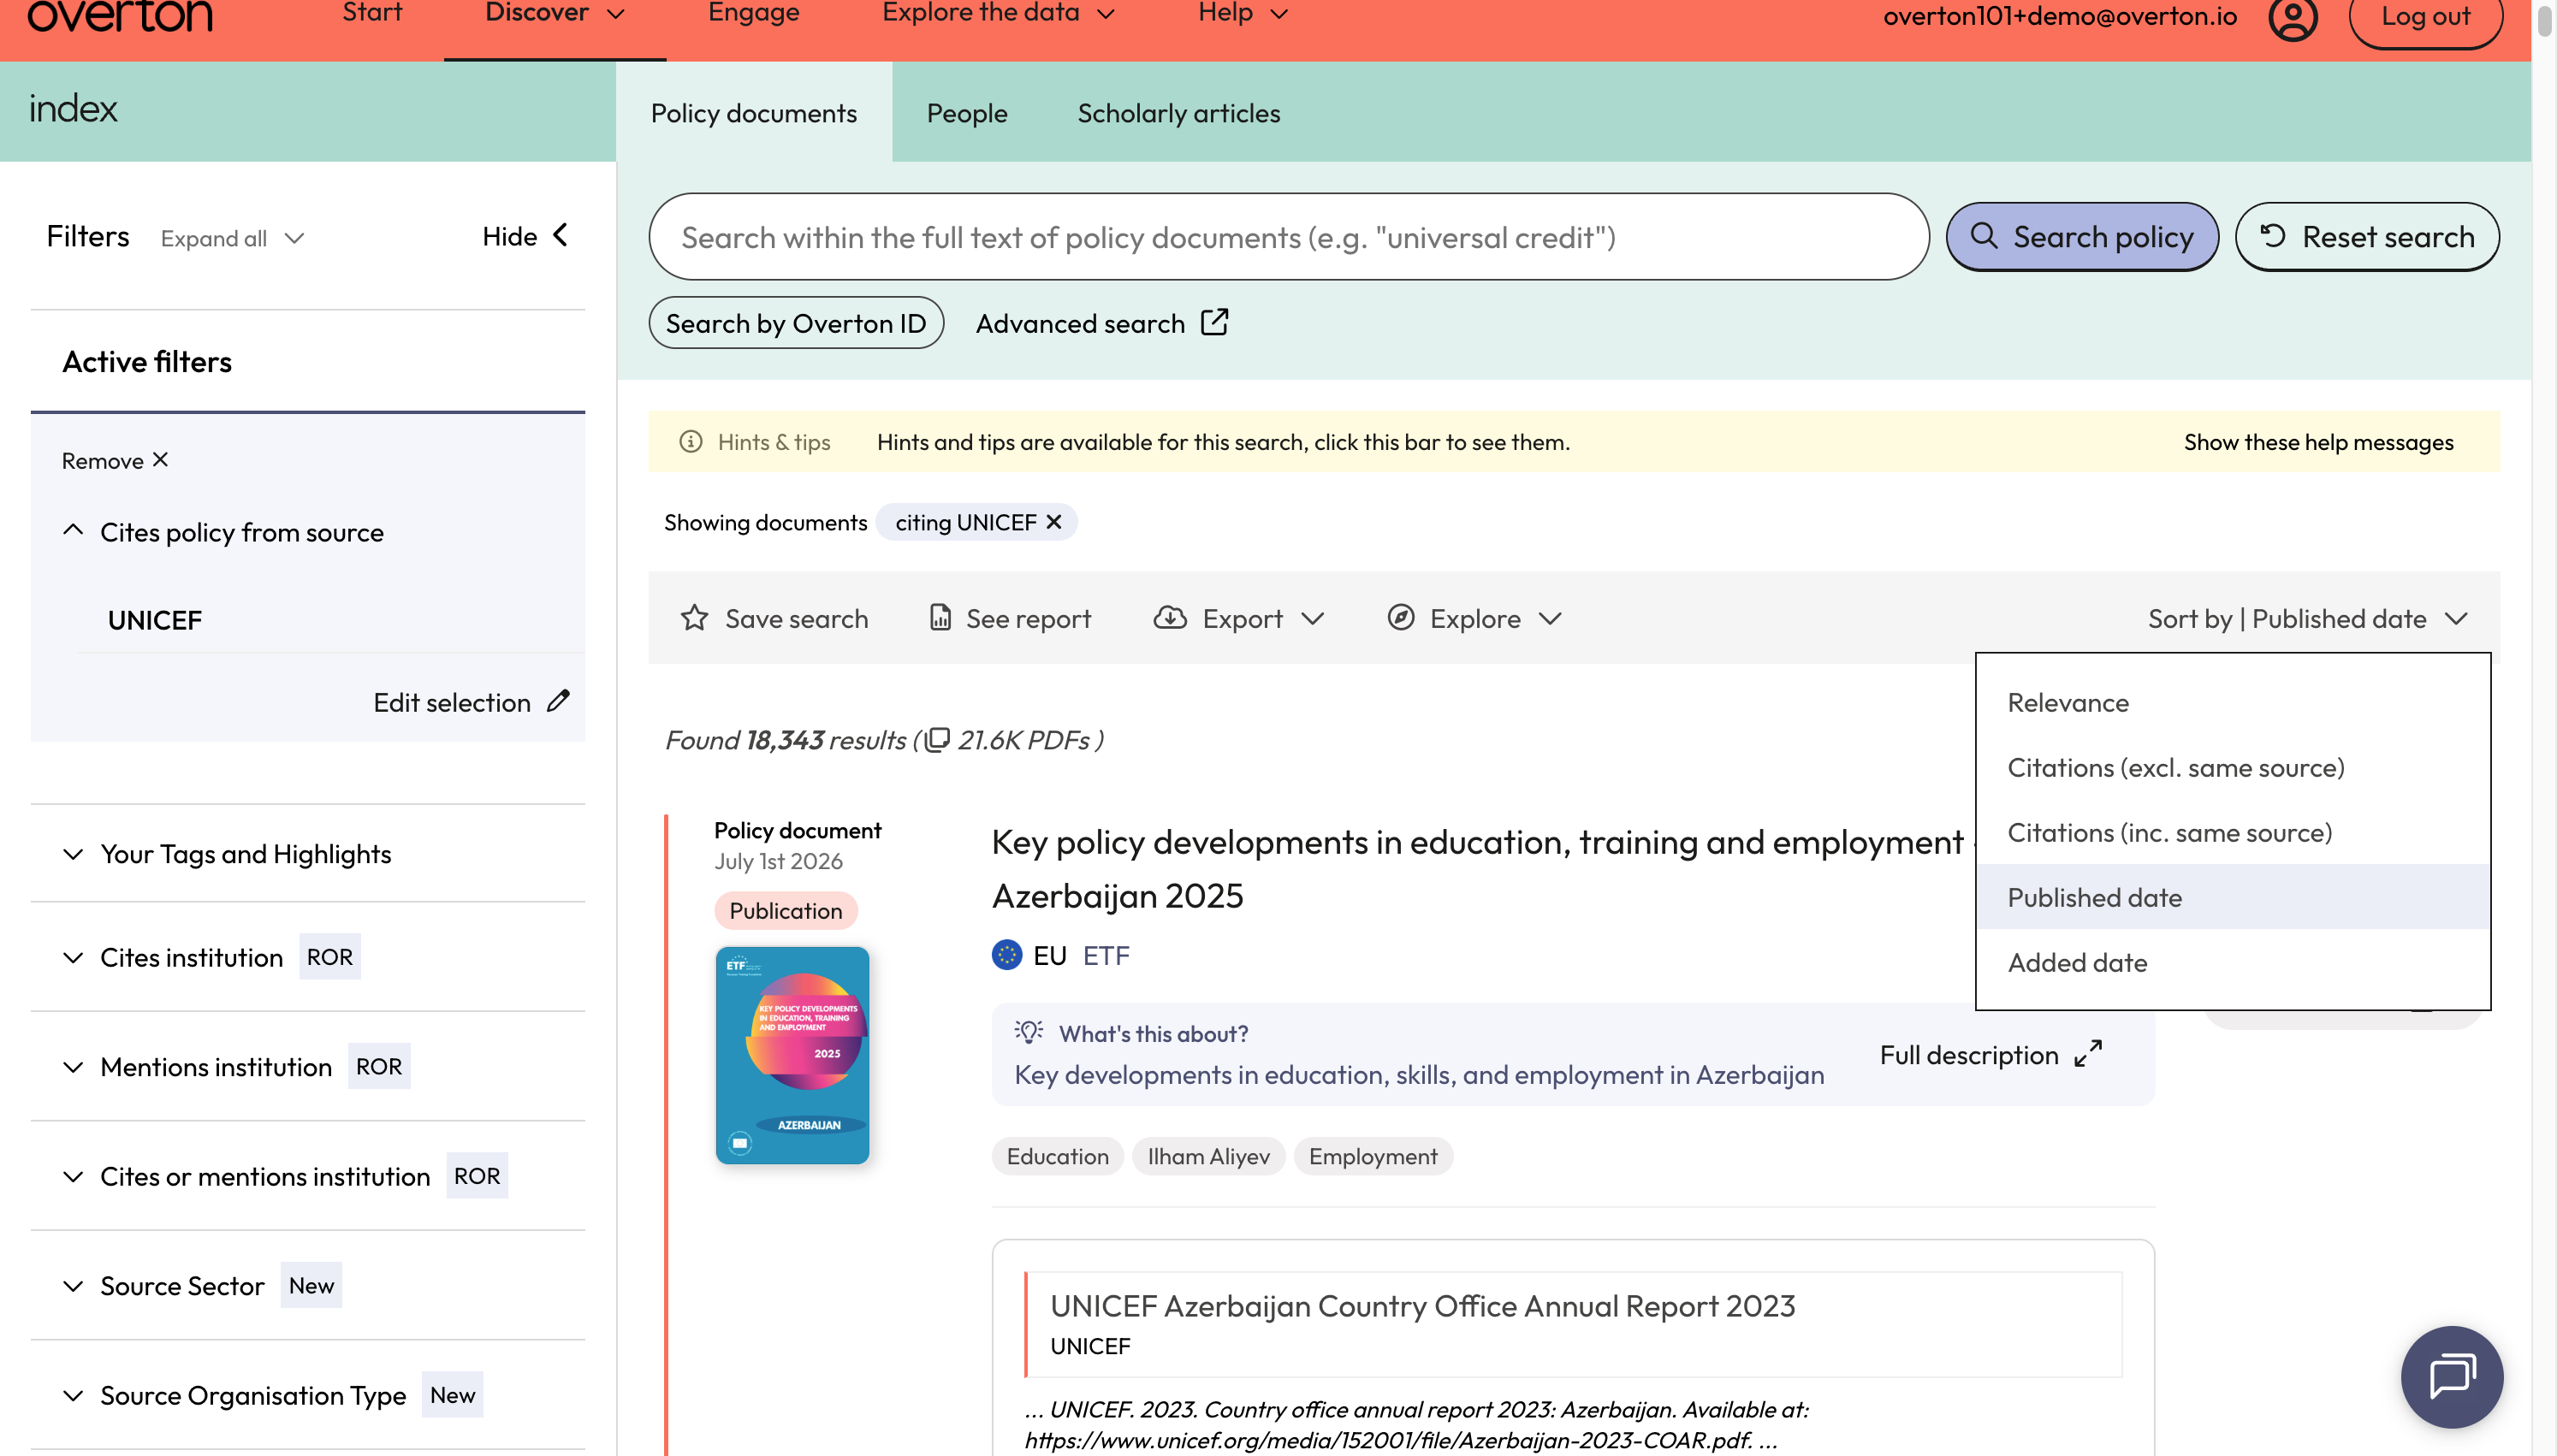Screen dimensions: 2557x1456
Task: Click the Full description expand icon
Action: [2087, 1054]
